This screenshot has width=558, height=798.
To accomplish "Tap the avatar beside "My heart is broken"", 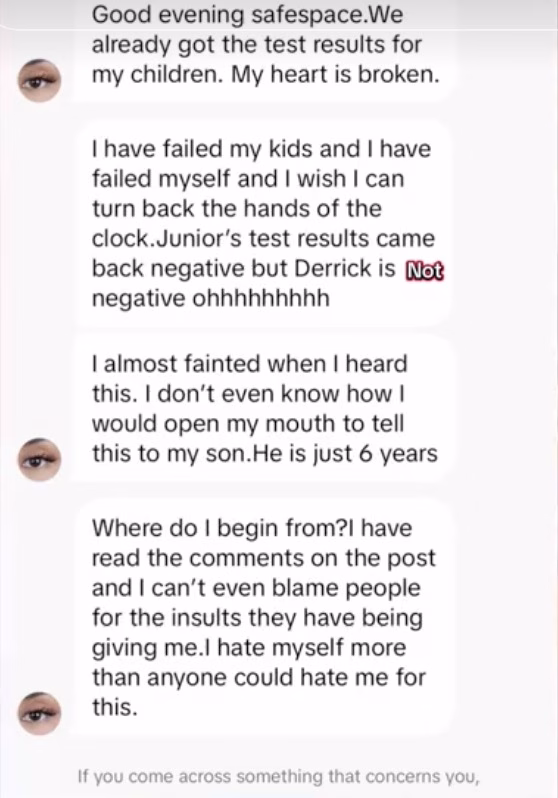I will [x=40, y=80].
